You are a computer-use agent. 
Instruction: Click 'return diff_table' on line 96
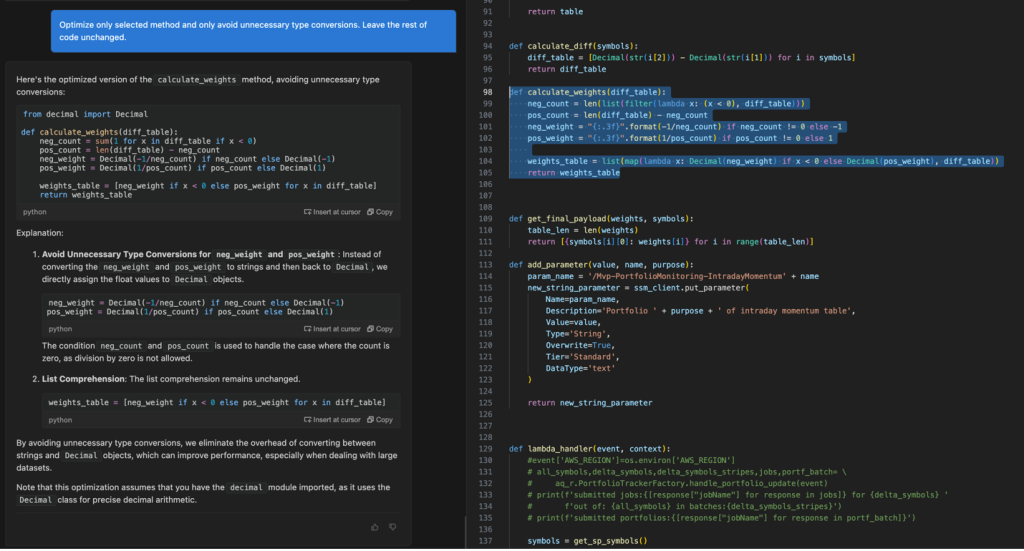point(567,69)
